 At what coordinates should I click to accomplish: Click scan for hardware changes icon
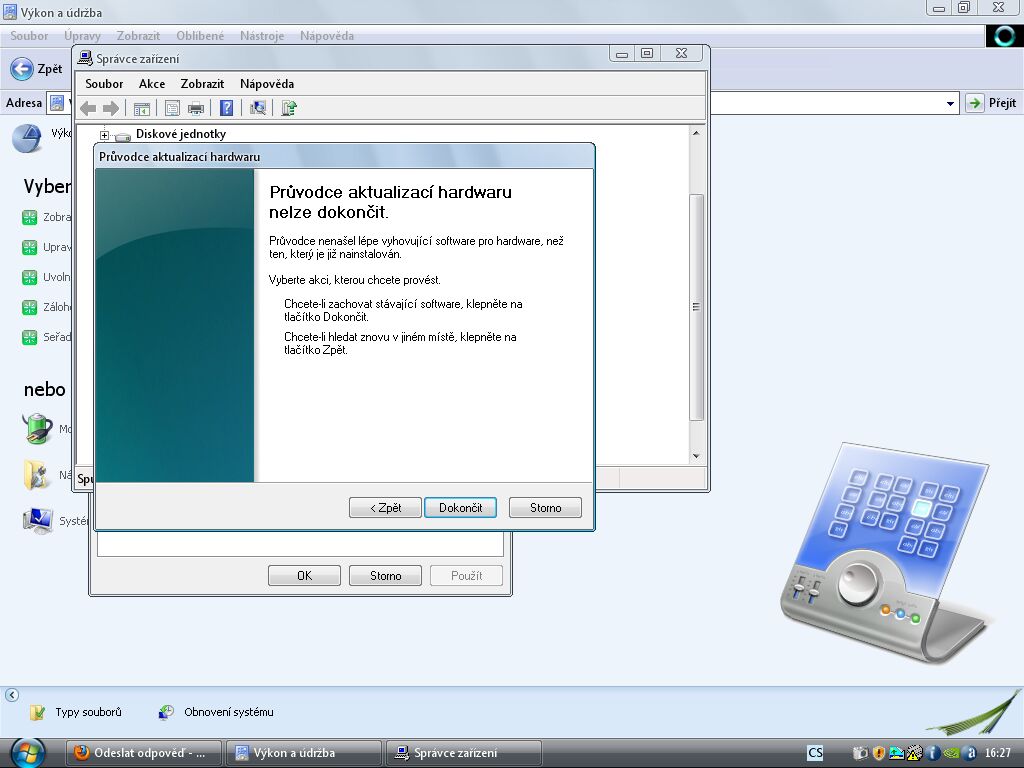click(258, 108)
